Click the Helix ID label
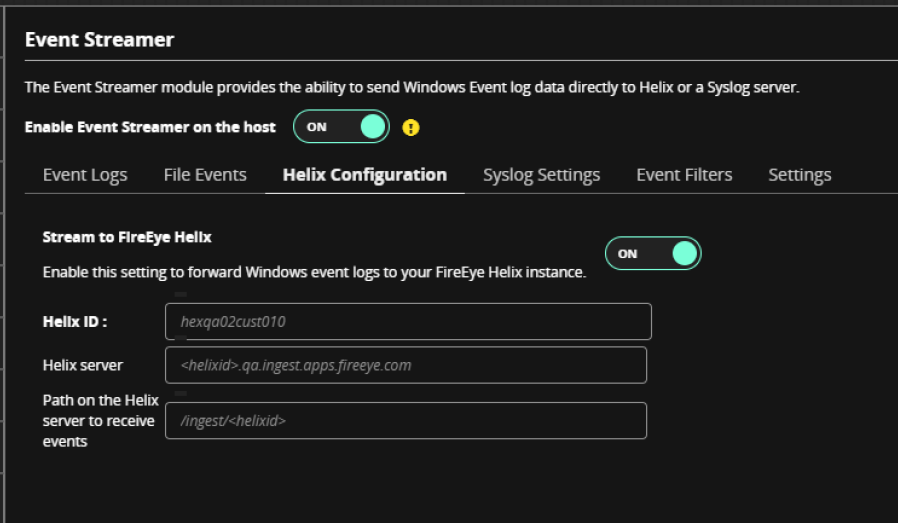The width and height of the screenshot is (898, 523). (75, 321)
